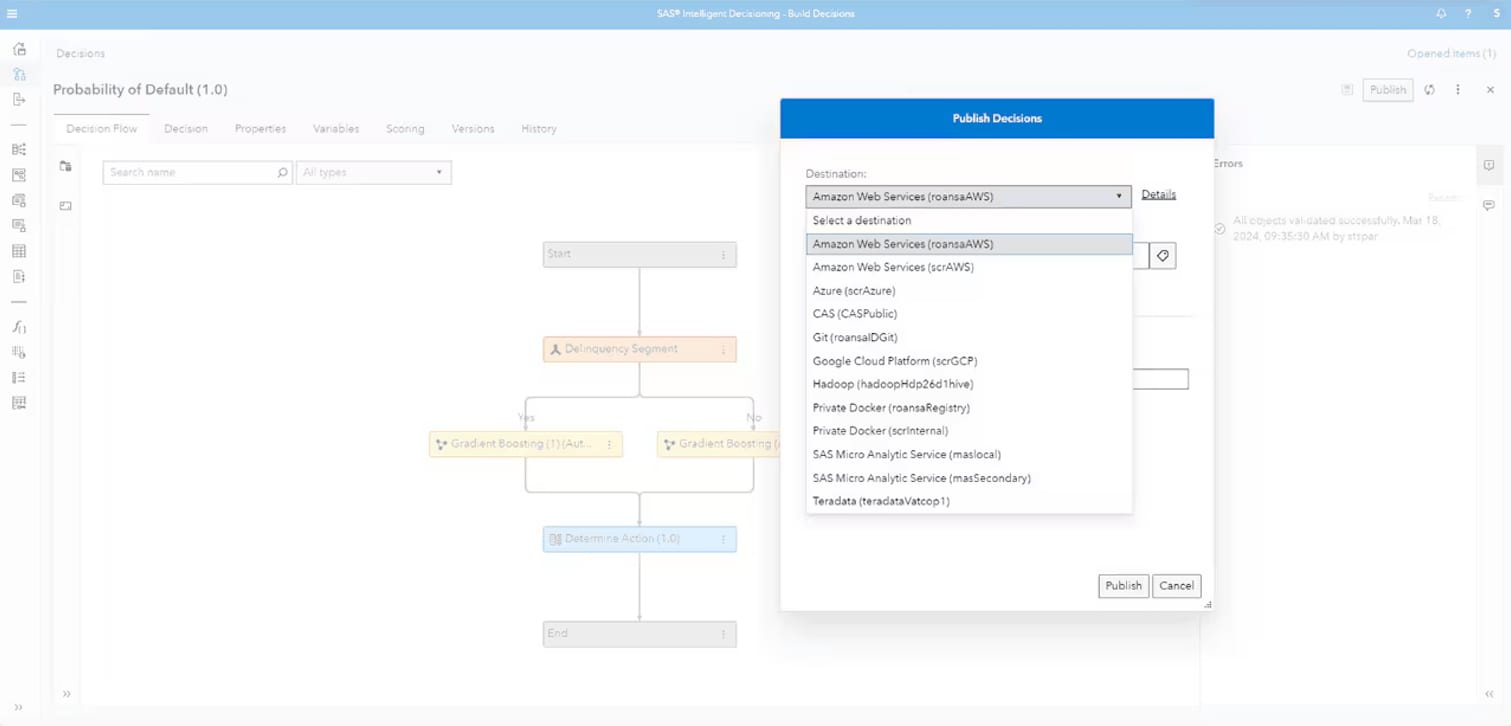Click Publish button in the dialog
Image resolution: width=1511 pixels, height=726 pixels.
tap(1123, 586)
